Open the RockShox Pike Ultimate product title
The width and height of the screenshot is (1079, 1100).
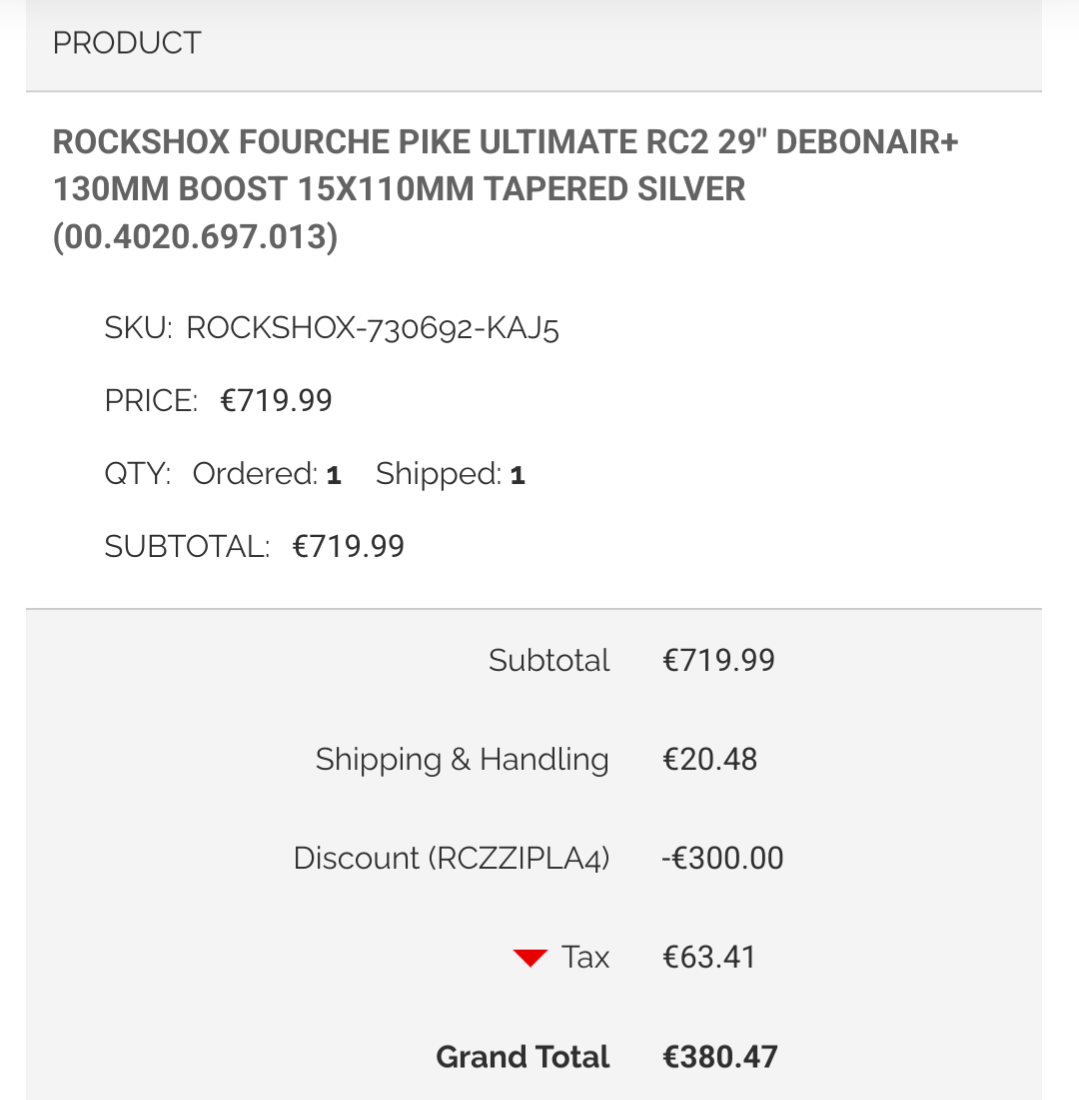point(505,190)
